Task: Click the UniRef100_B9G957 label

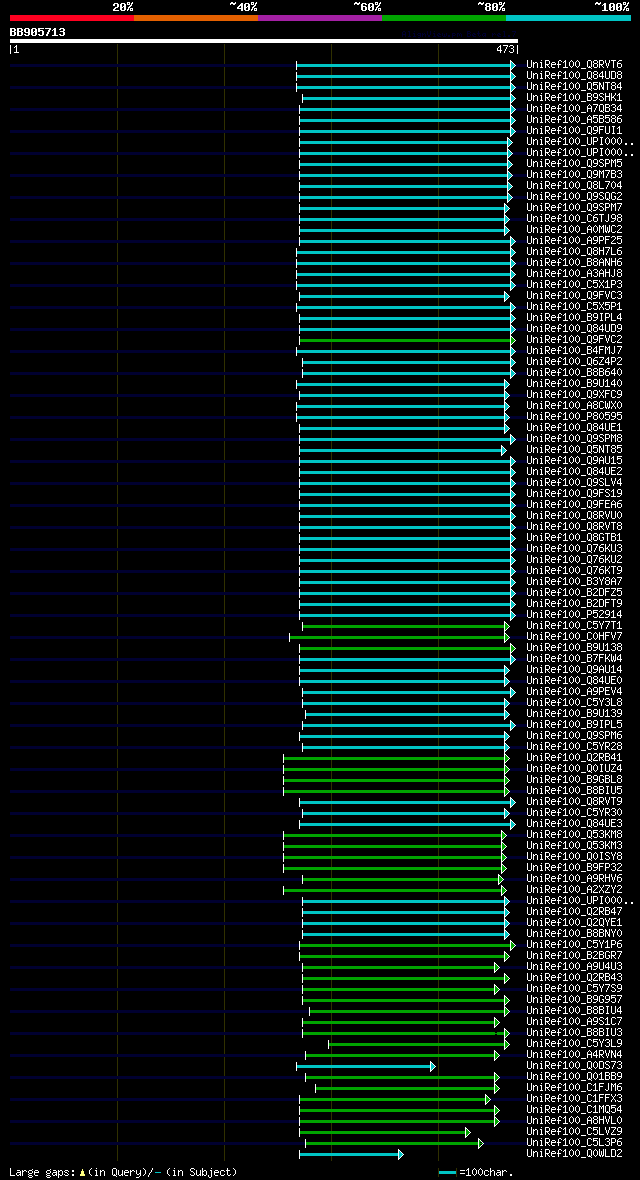Action: [x=574, y=999]
